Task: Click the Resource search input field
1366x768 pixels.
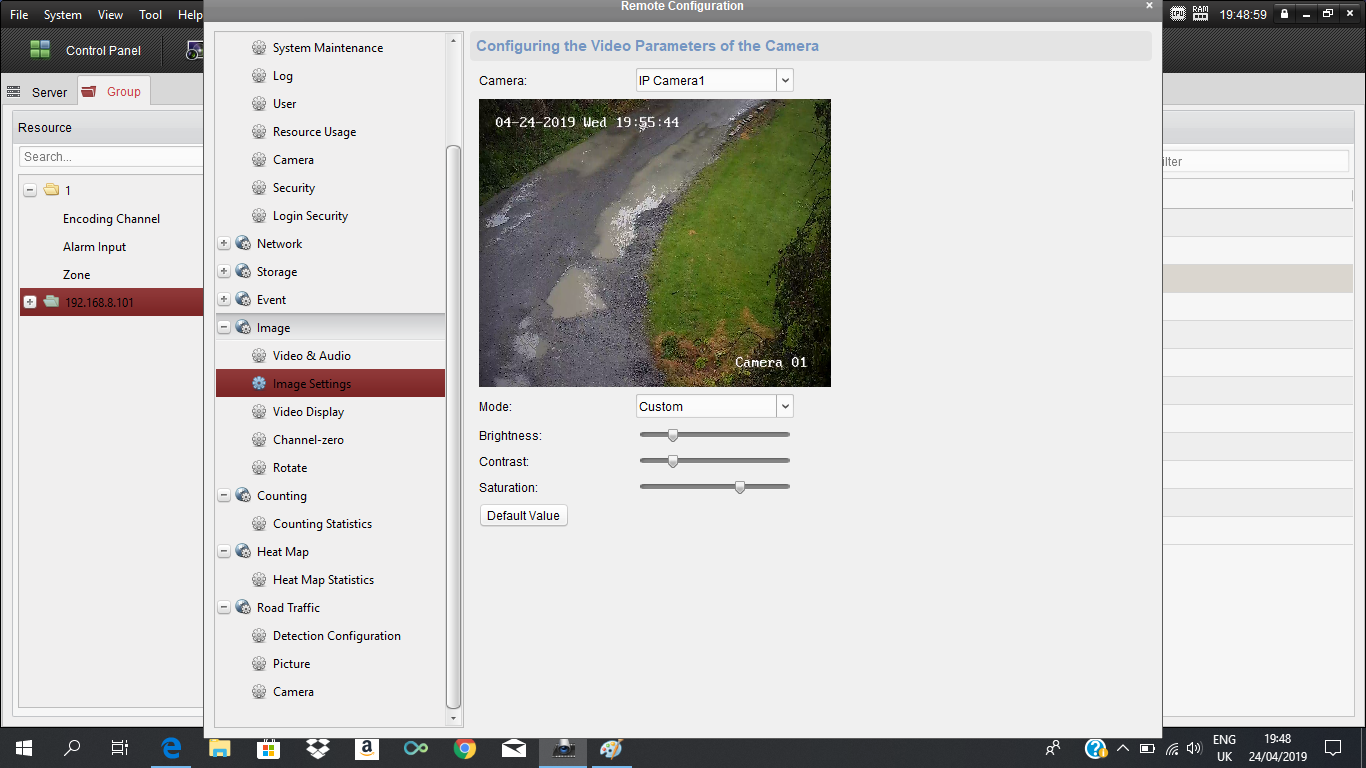Action: (x=110, y=157)
